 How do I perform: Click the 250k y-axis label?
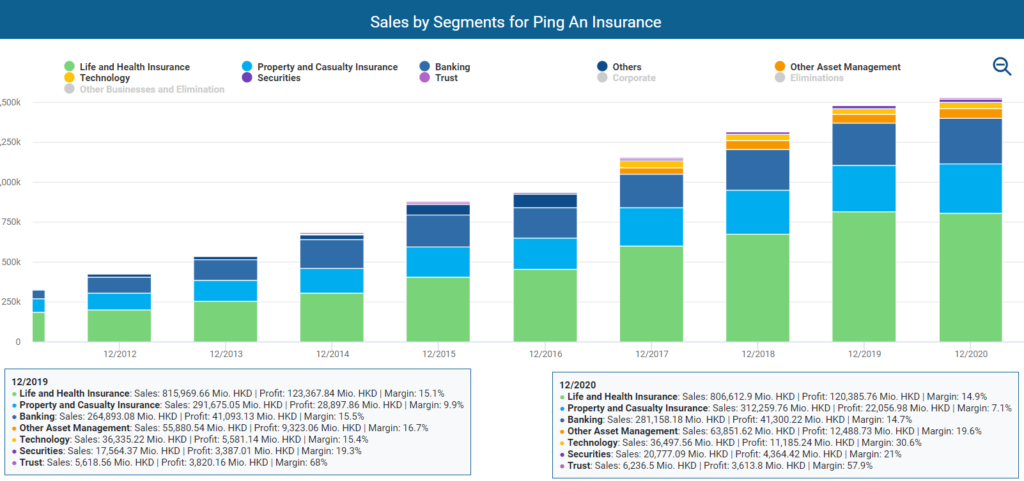(10, 302)
